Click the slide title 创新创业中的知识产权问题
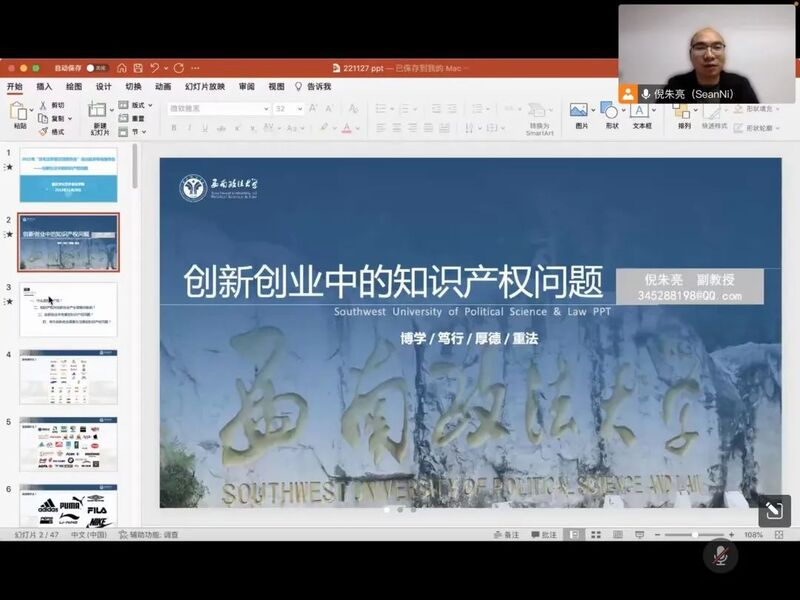Viewport: 800px width, 600px height. [393, 282]
